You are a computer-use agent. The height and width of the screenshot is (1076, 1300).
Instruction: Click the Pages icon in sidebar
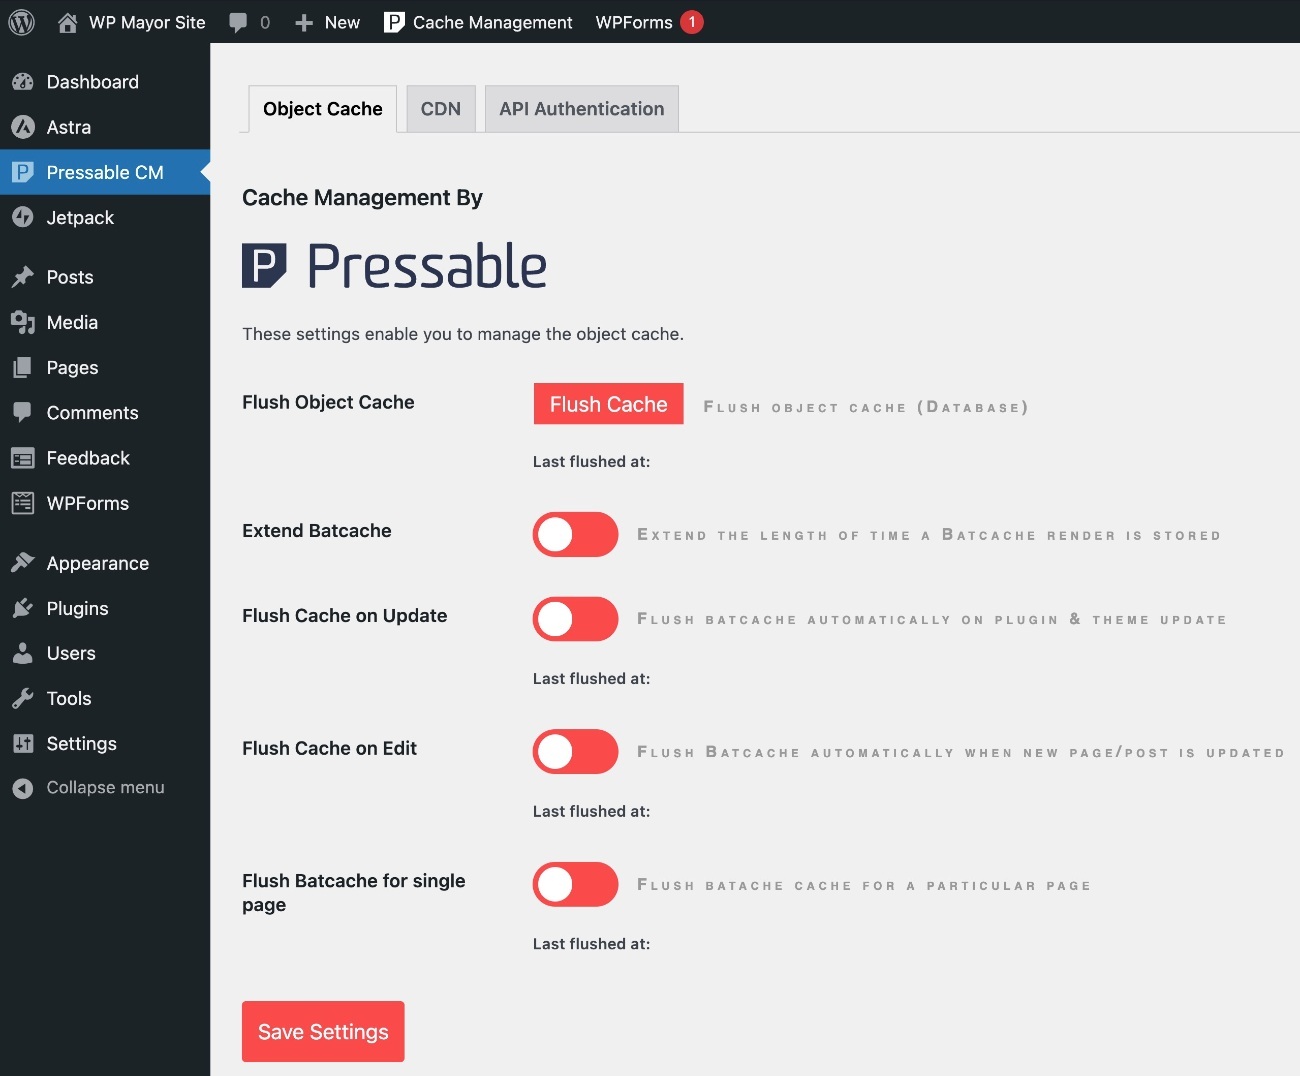point(23,367)
